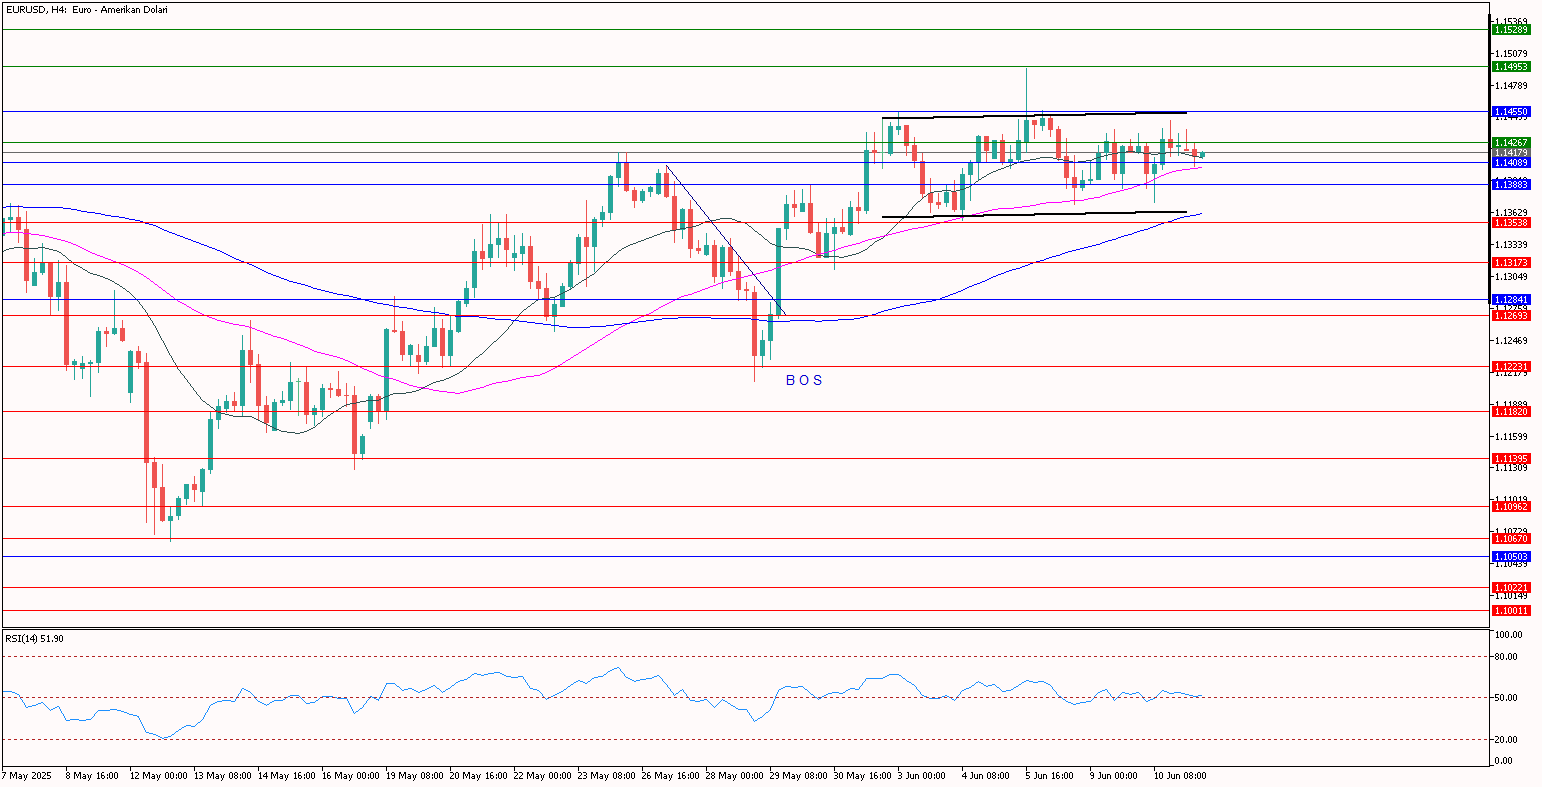Click the 'B O S' text annotation
Viewport: 1542px width, 787px height.
pos(804,380)
